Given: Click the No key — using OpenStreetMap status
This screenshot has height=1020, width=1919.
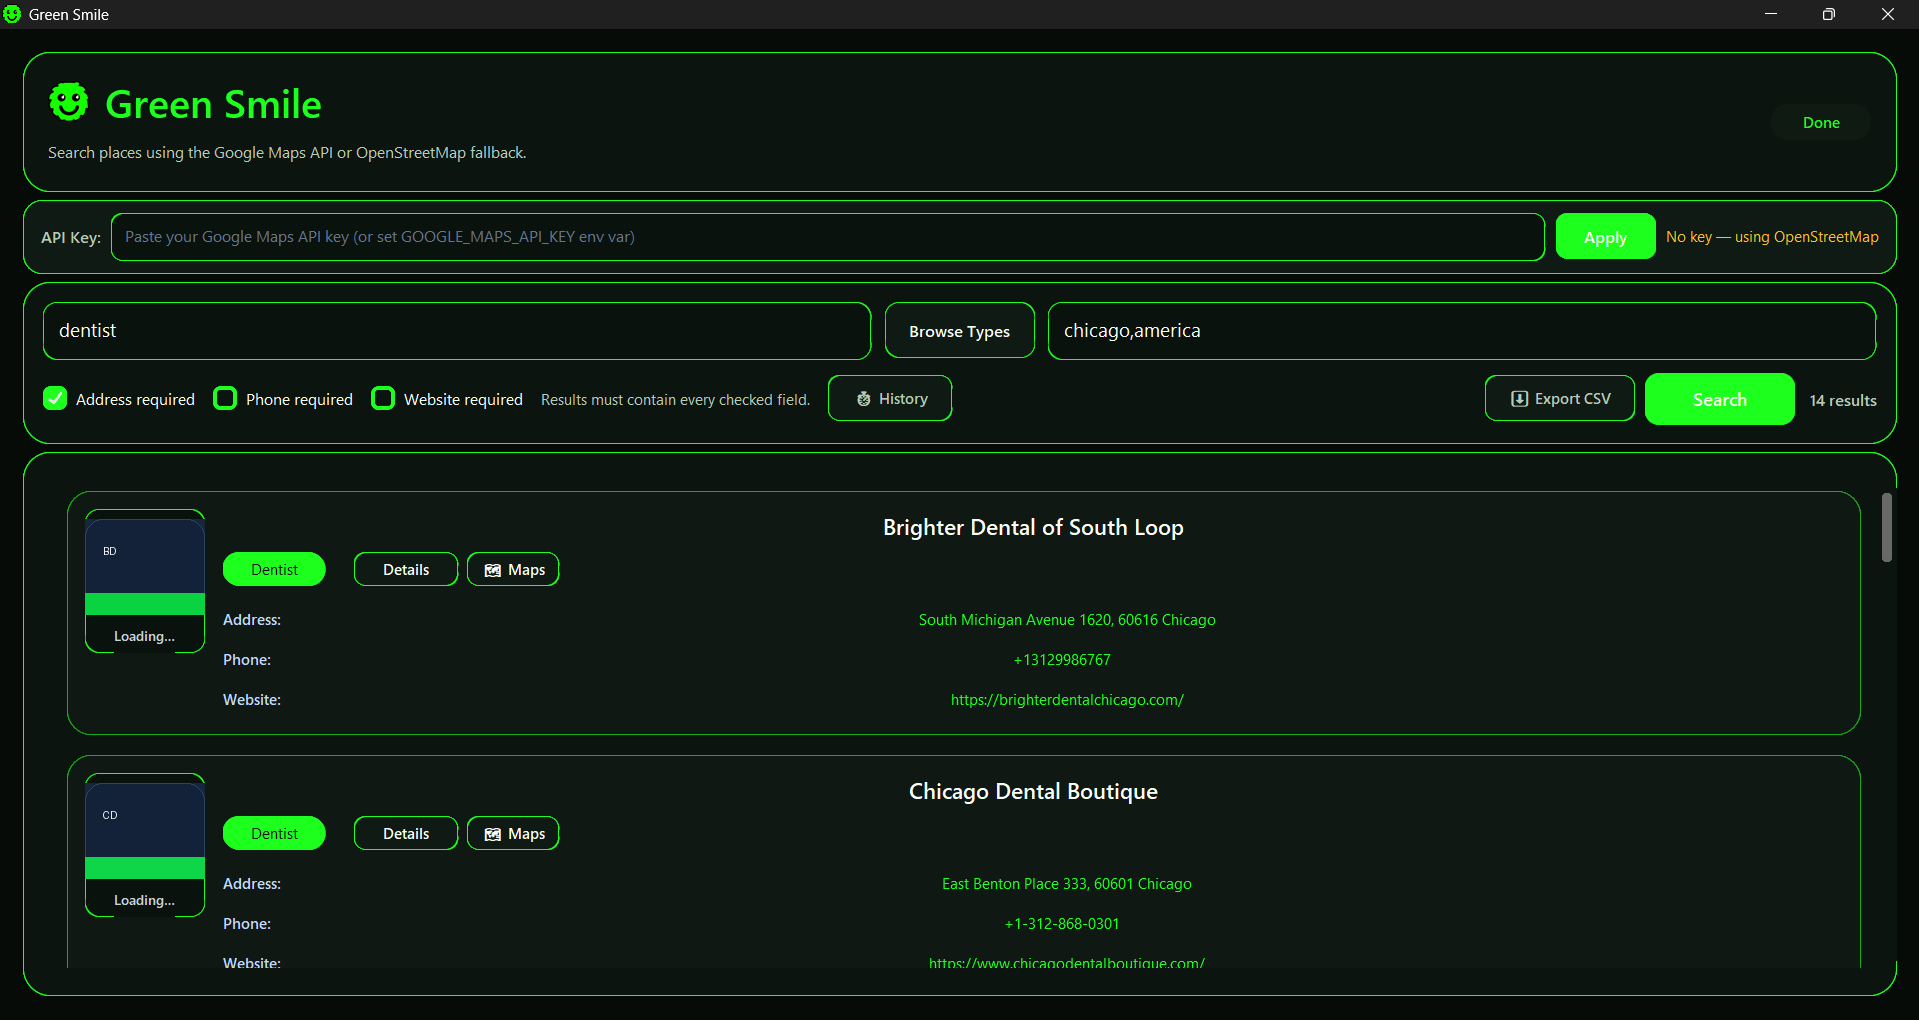Looking at the screenshot, I should point(1772,237).
